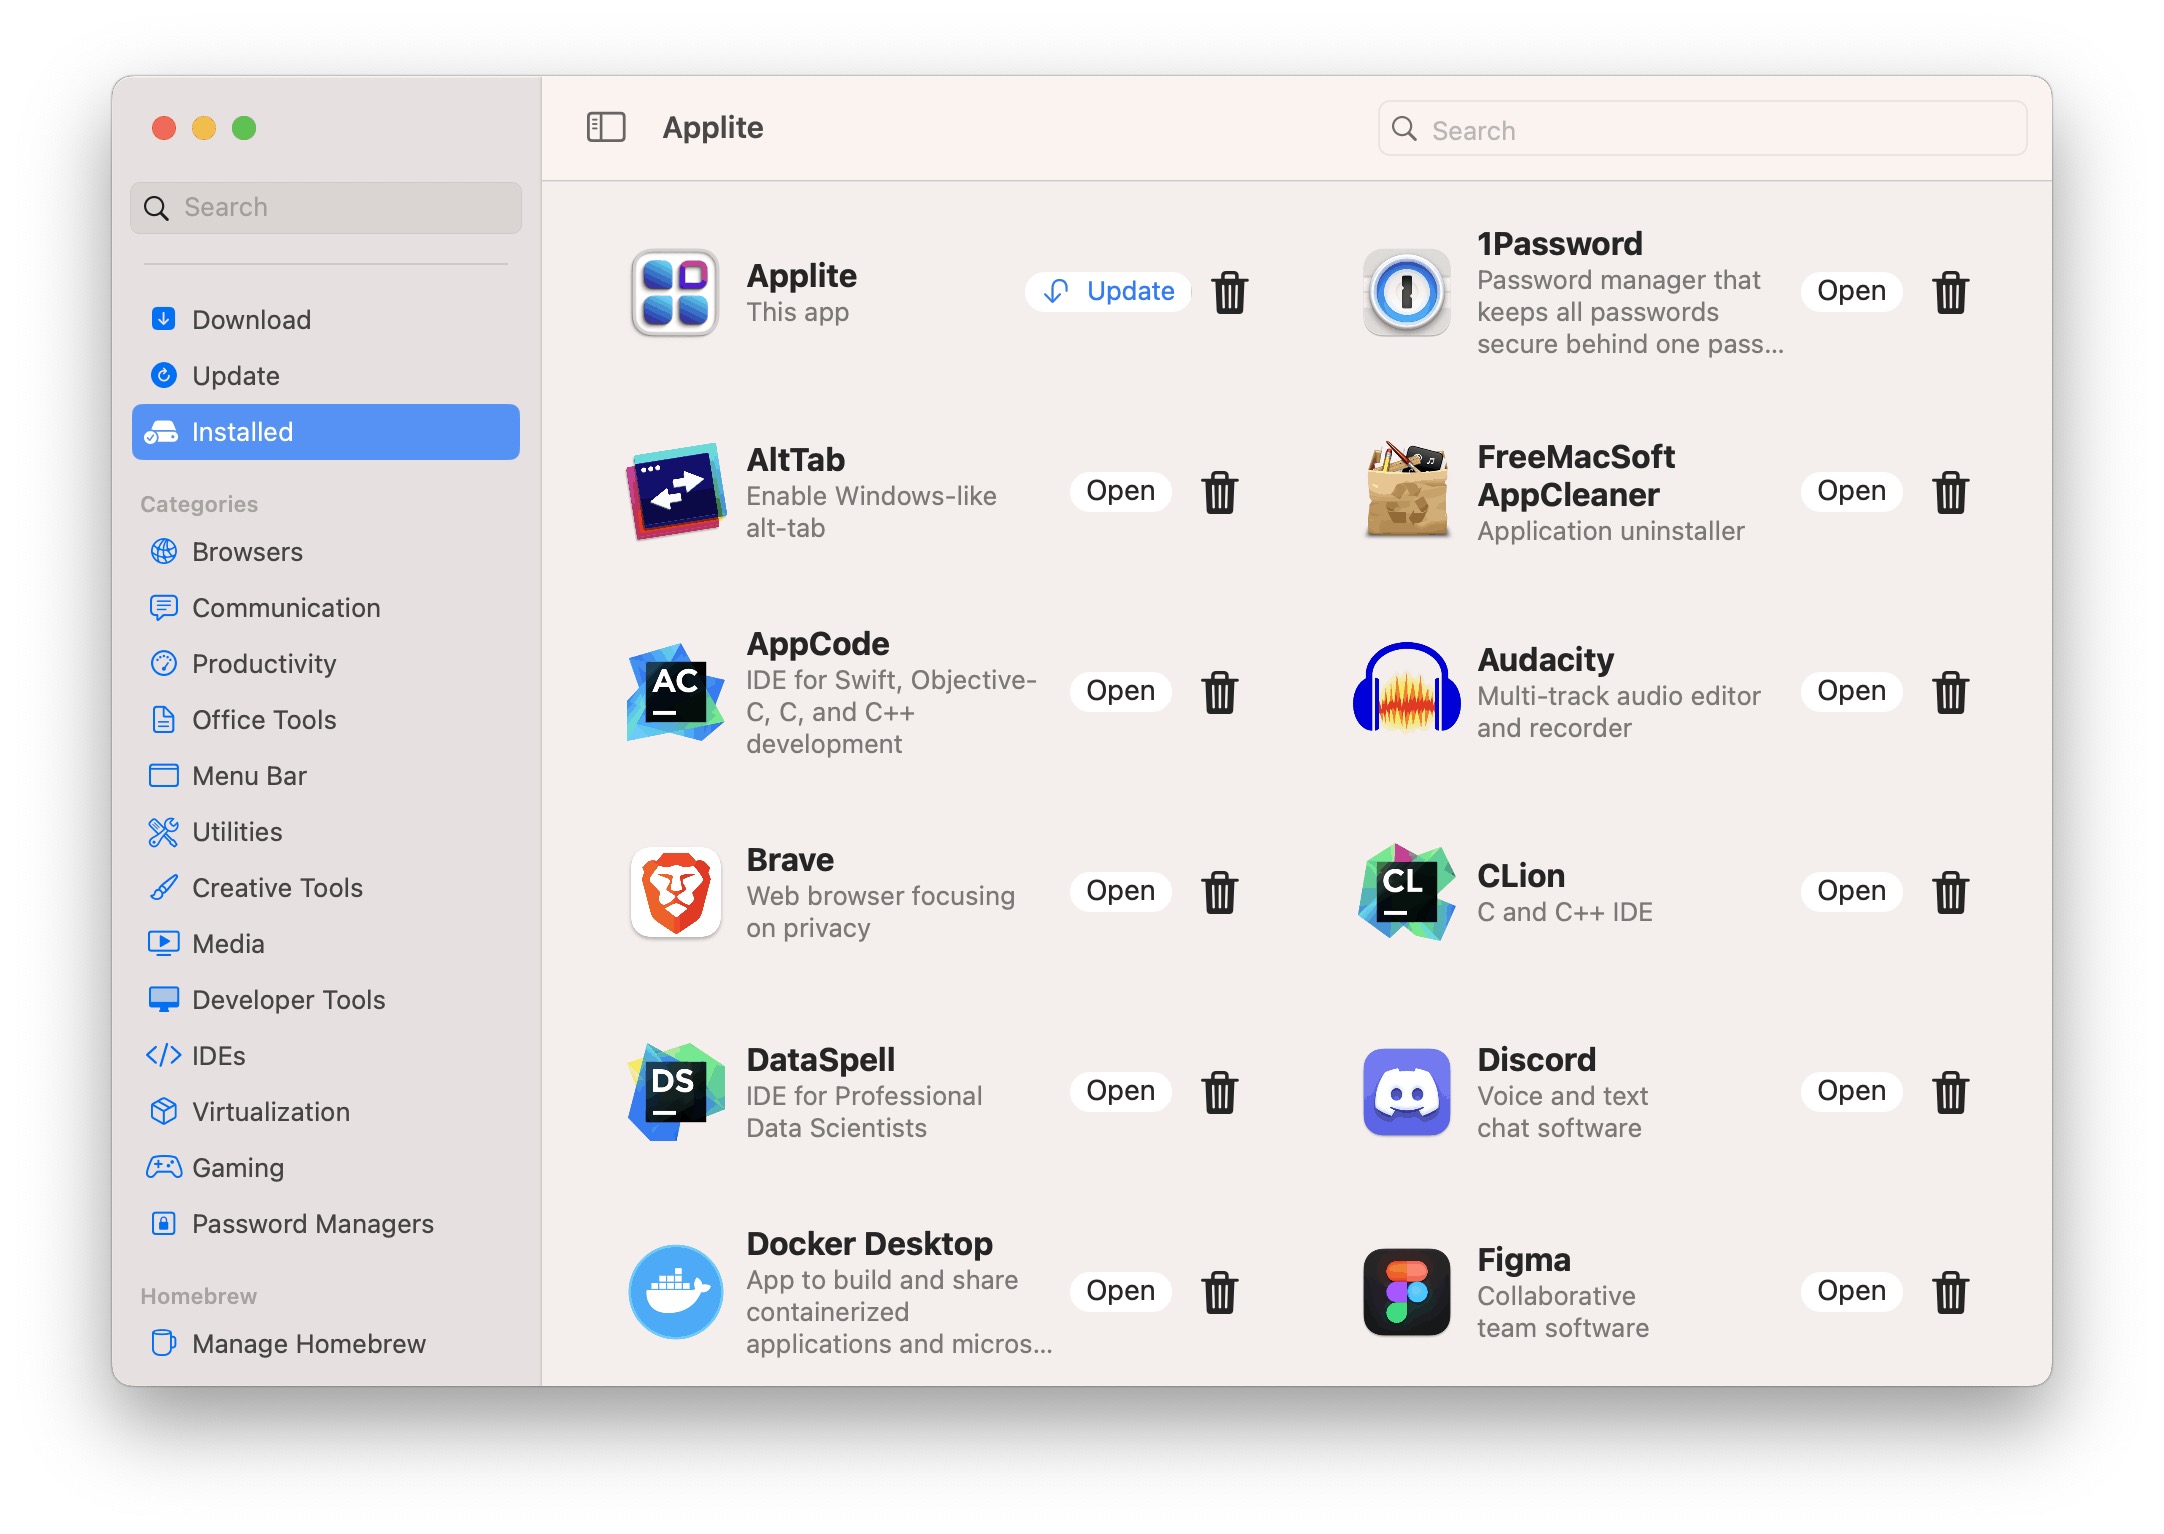Open CLion using its Open button
The height and width of the screenshot is (1534, 2164).
1850,891
